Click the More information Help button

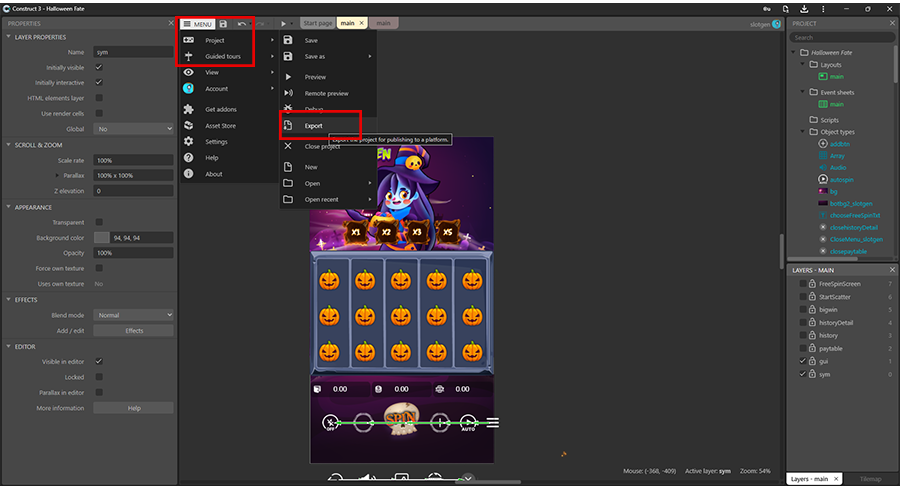tap(133, 408)
